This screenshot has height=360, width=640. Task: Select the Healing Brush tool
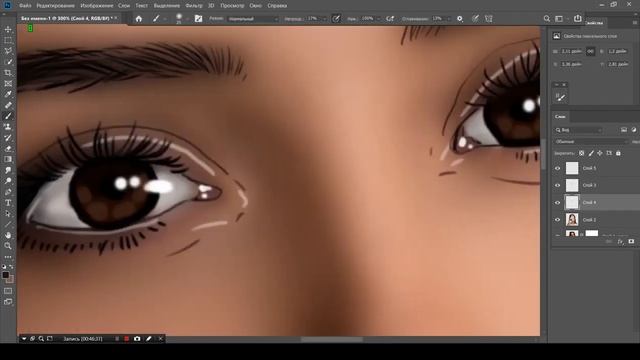tap(8, 105)
